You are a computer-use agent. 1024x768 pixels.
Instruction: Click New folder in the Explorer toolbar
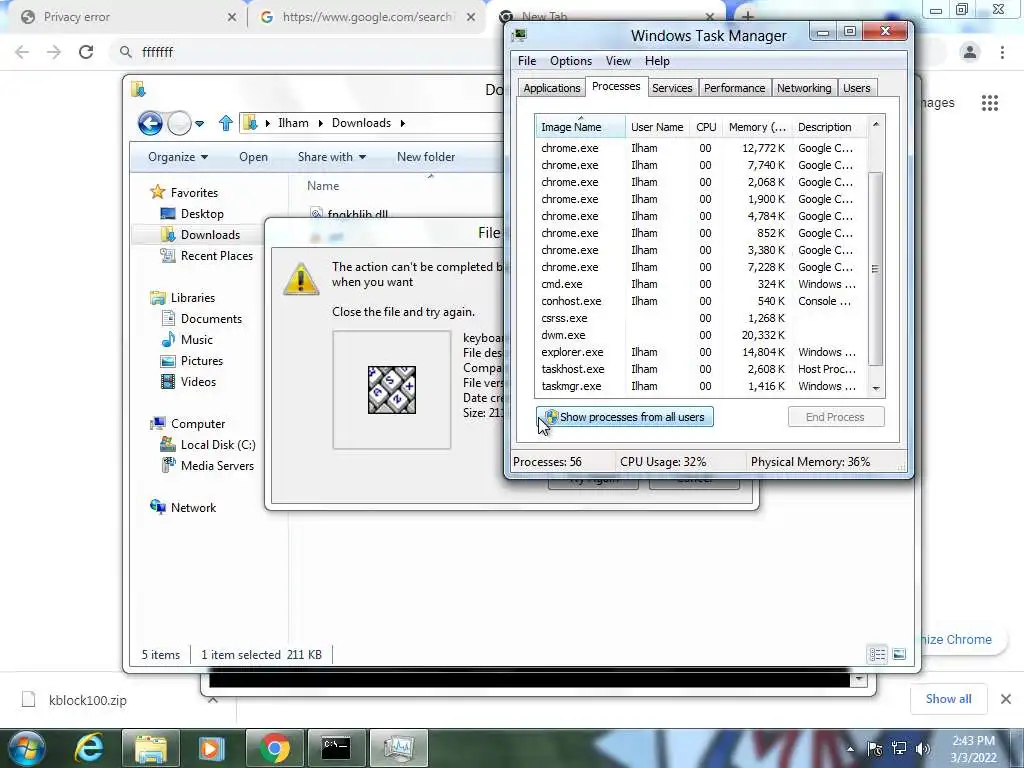pyautogui.click(x=426, y=157)
